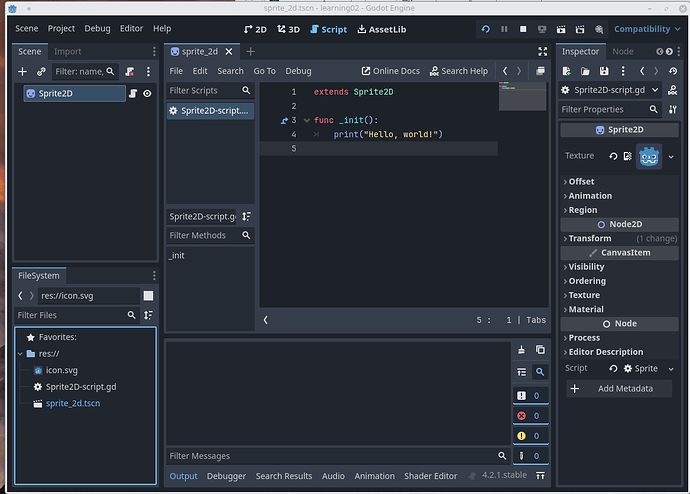Select sprite_2d.tscn in FileSystem

click(73, 403)
